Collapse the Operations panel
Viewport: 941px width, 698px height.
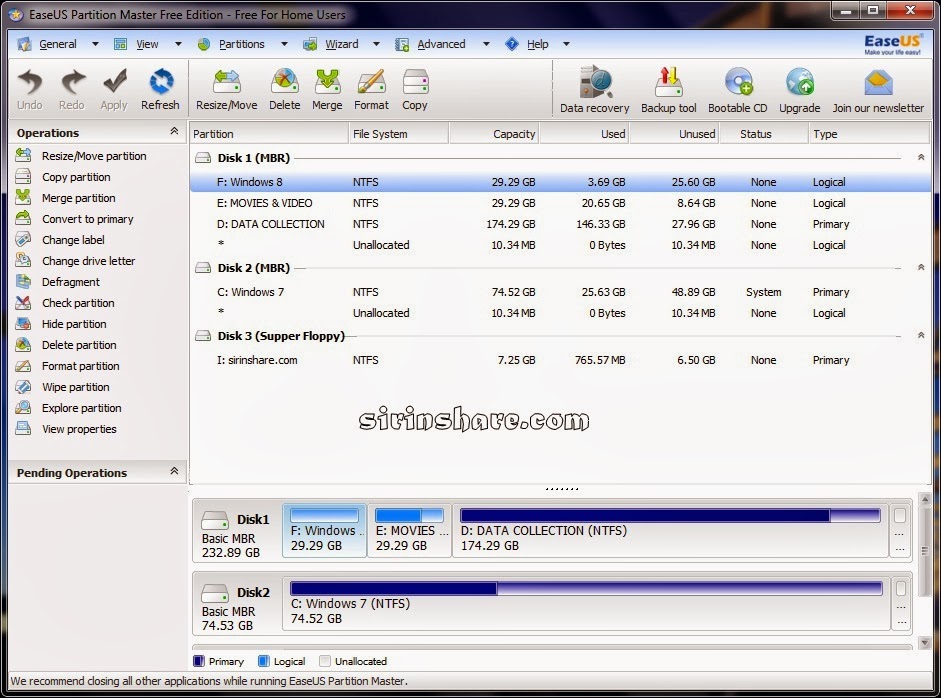coord(174,131)
